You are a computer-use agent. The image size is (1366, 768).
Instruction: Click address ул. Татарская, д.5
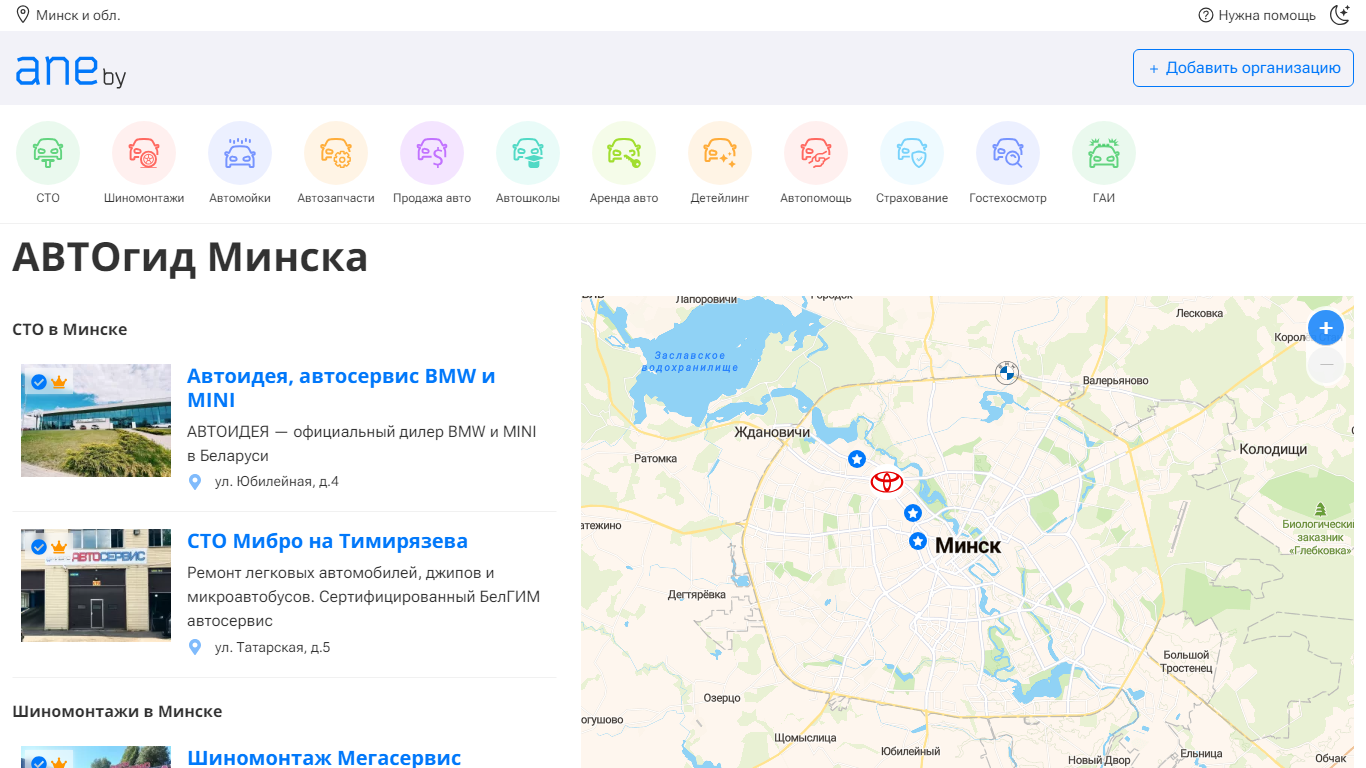coord(272,648)
